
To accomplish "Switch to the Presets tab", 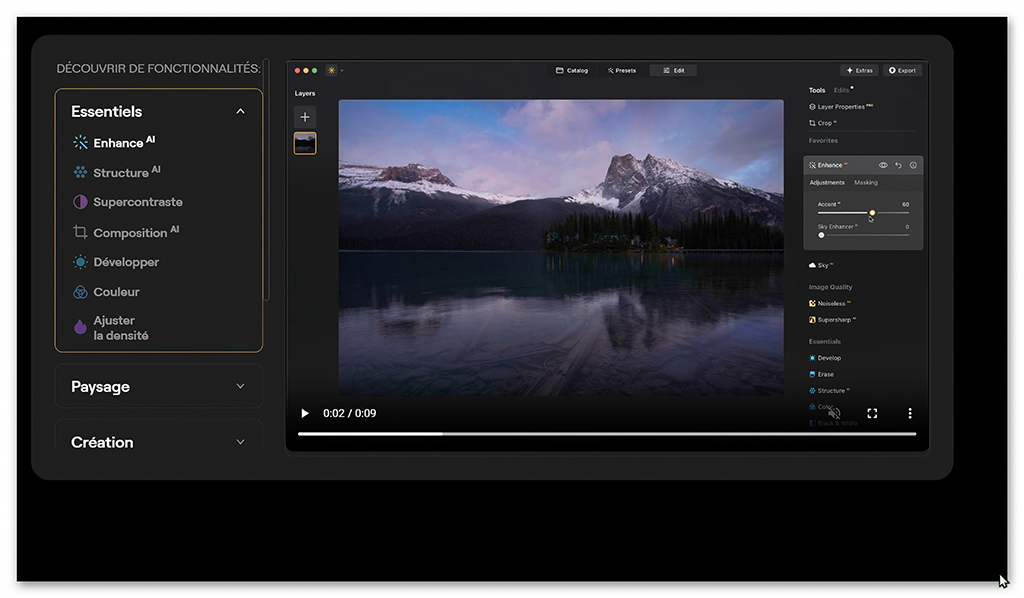I will pyautogui.click(x=622, y=71).
